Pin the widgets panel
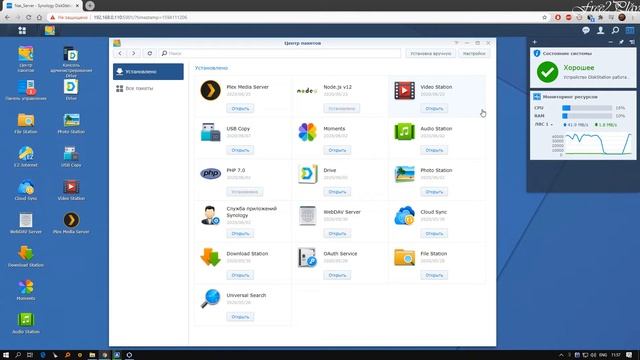Screen dimensions: 640x360 pos(621,42)
